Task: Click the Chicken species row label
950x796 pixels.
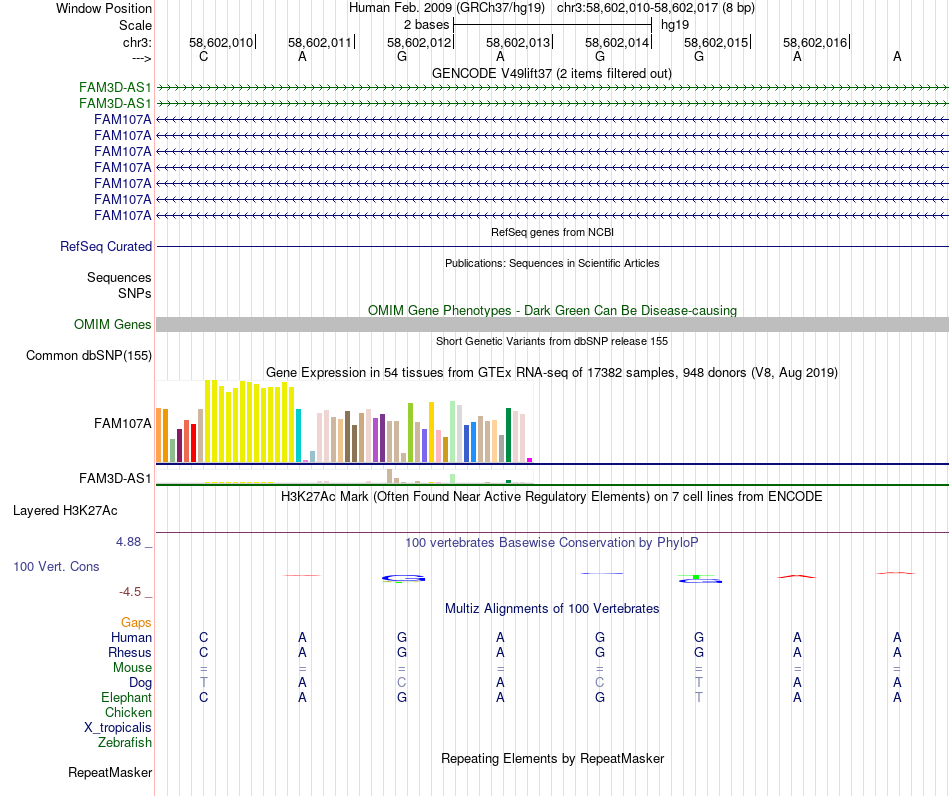Action: coord(128,712)
